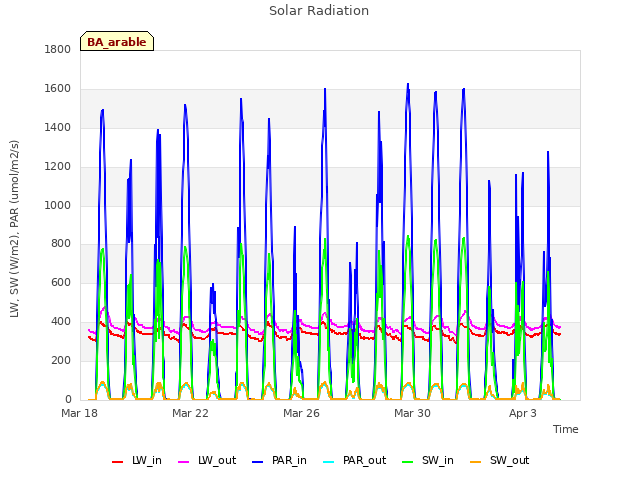The height and width of the screenshot is (480, 640).
Task: Click the orange SW_out legend swatch
Action: pos(476,462)
